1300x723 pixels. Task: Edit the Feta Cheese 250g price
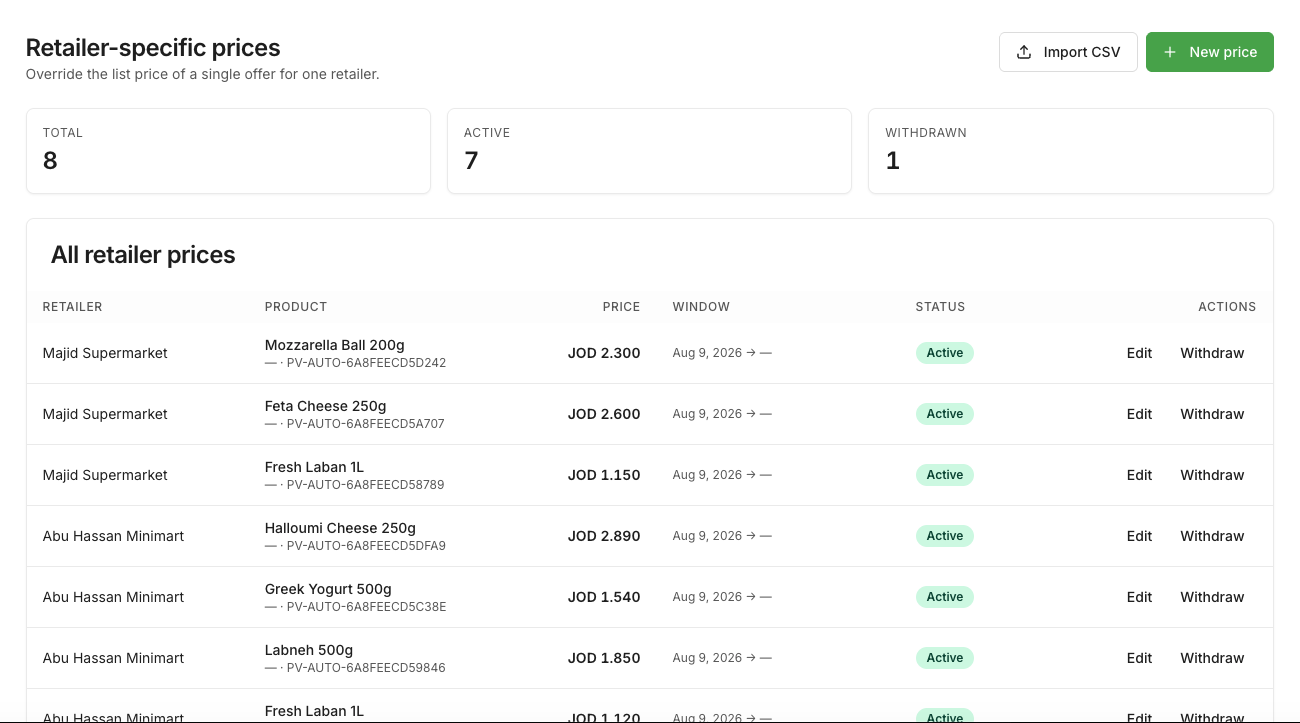click(x=1139, y=414)
